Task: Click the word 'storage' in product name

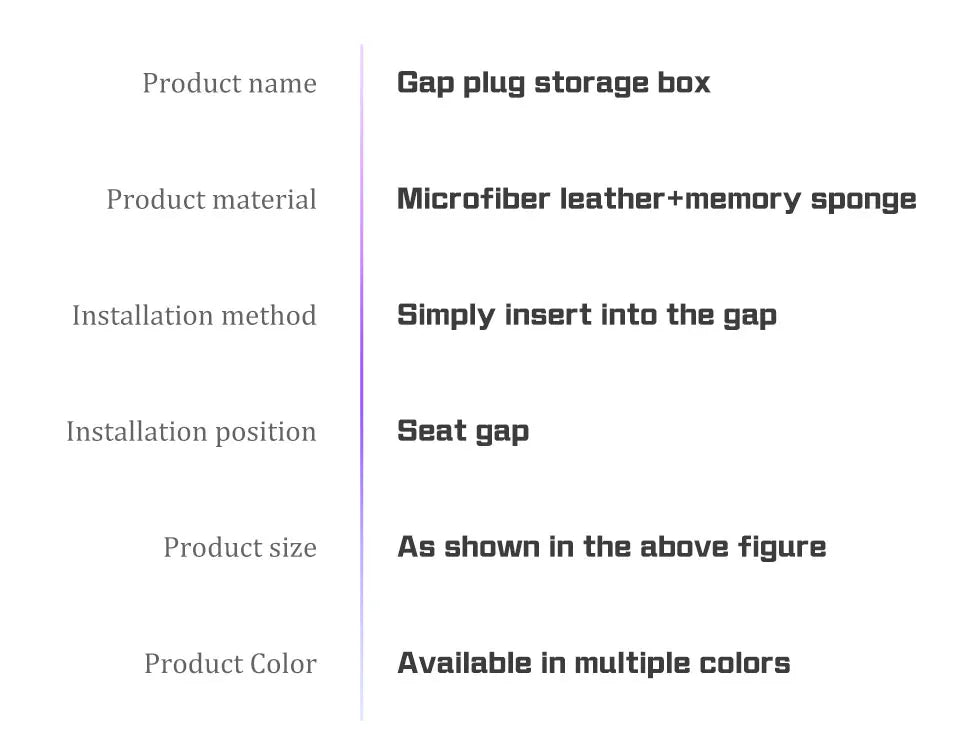Action: pos(591,83)
